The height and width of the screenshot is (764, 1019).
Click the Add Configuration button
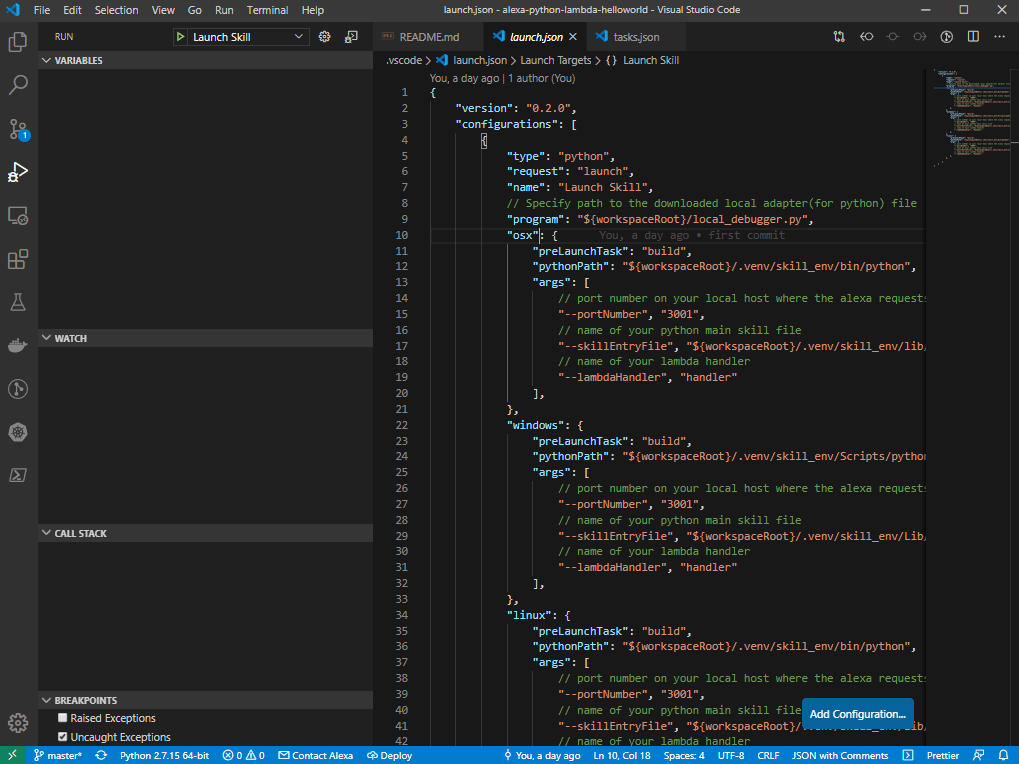tap(857, 714)
